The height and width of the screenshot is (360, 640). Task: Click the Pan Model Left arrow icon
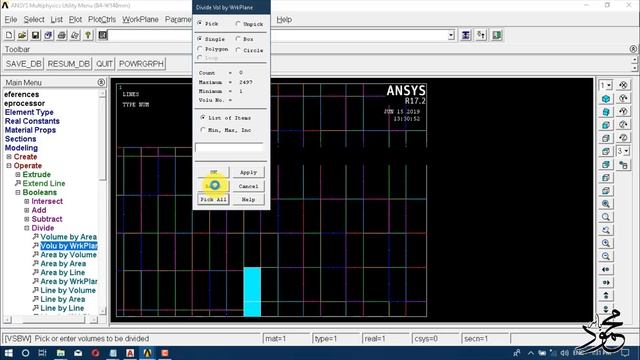tap(606, 269)
